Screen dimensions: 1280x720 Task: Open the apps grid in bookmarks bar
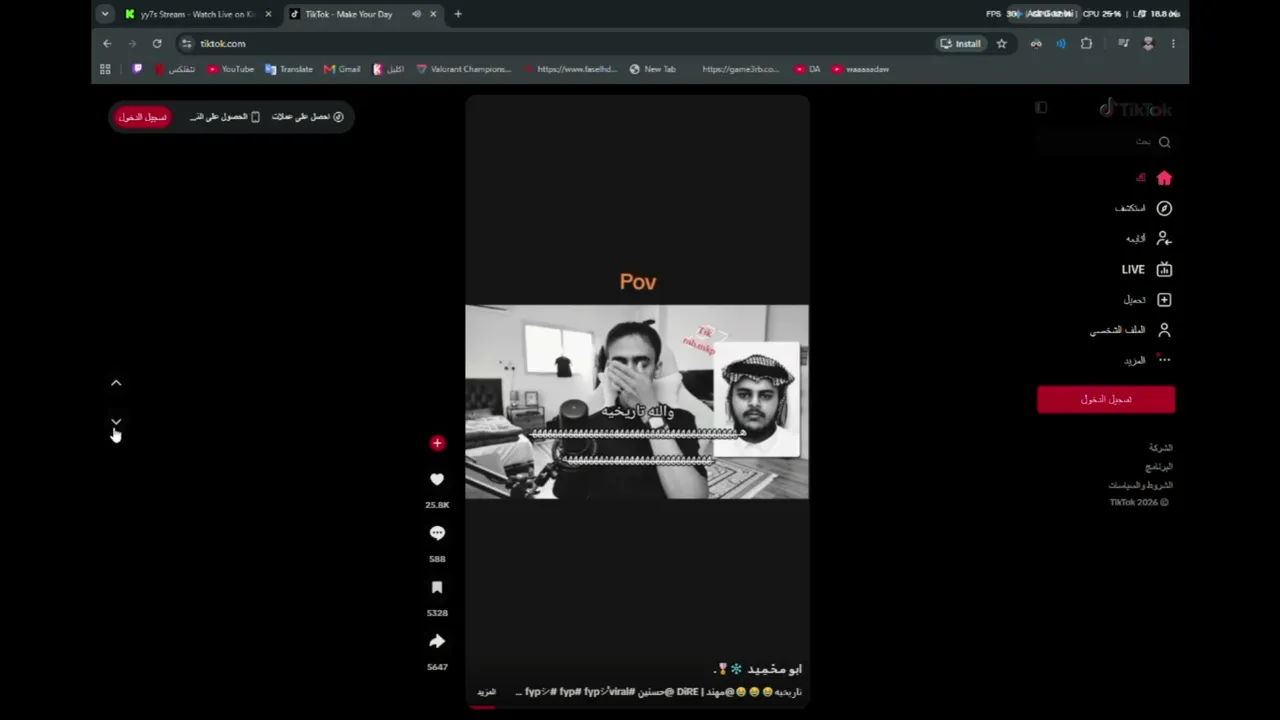coord(105,69)
